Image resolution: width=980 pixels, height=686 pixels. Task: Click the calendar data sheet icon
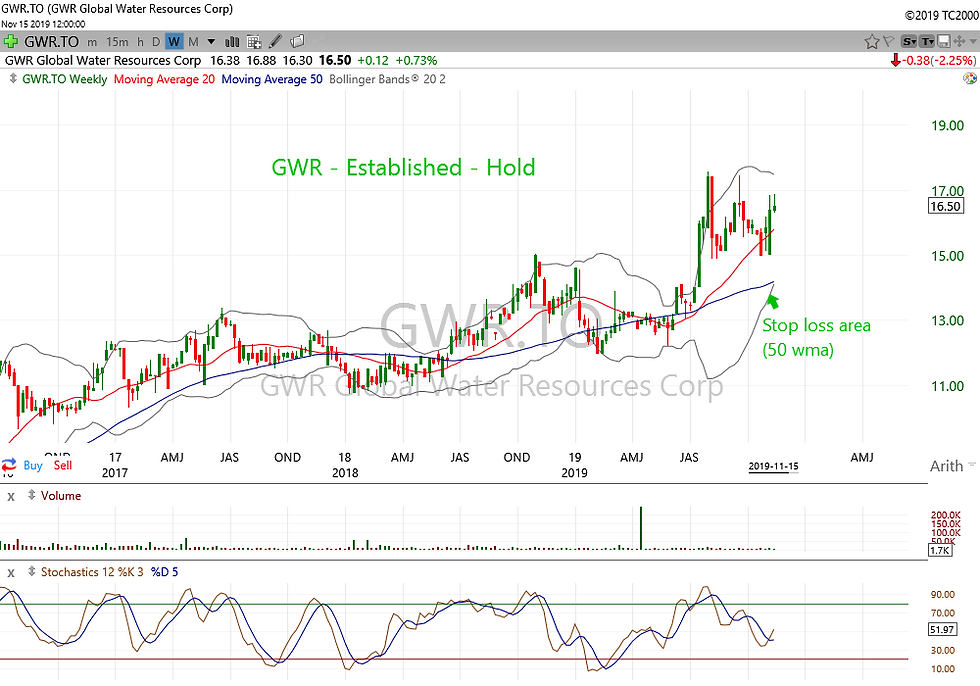coord(254,42)
